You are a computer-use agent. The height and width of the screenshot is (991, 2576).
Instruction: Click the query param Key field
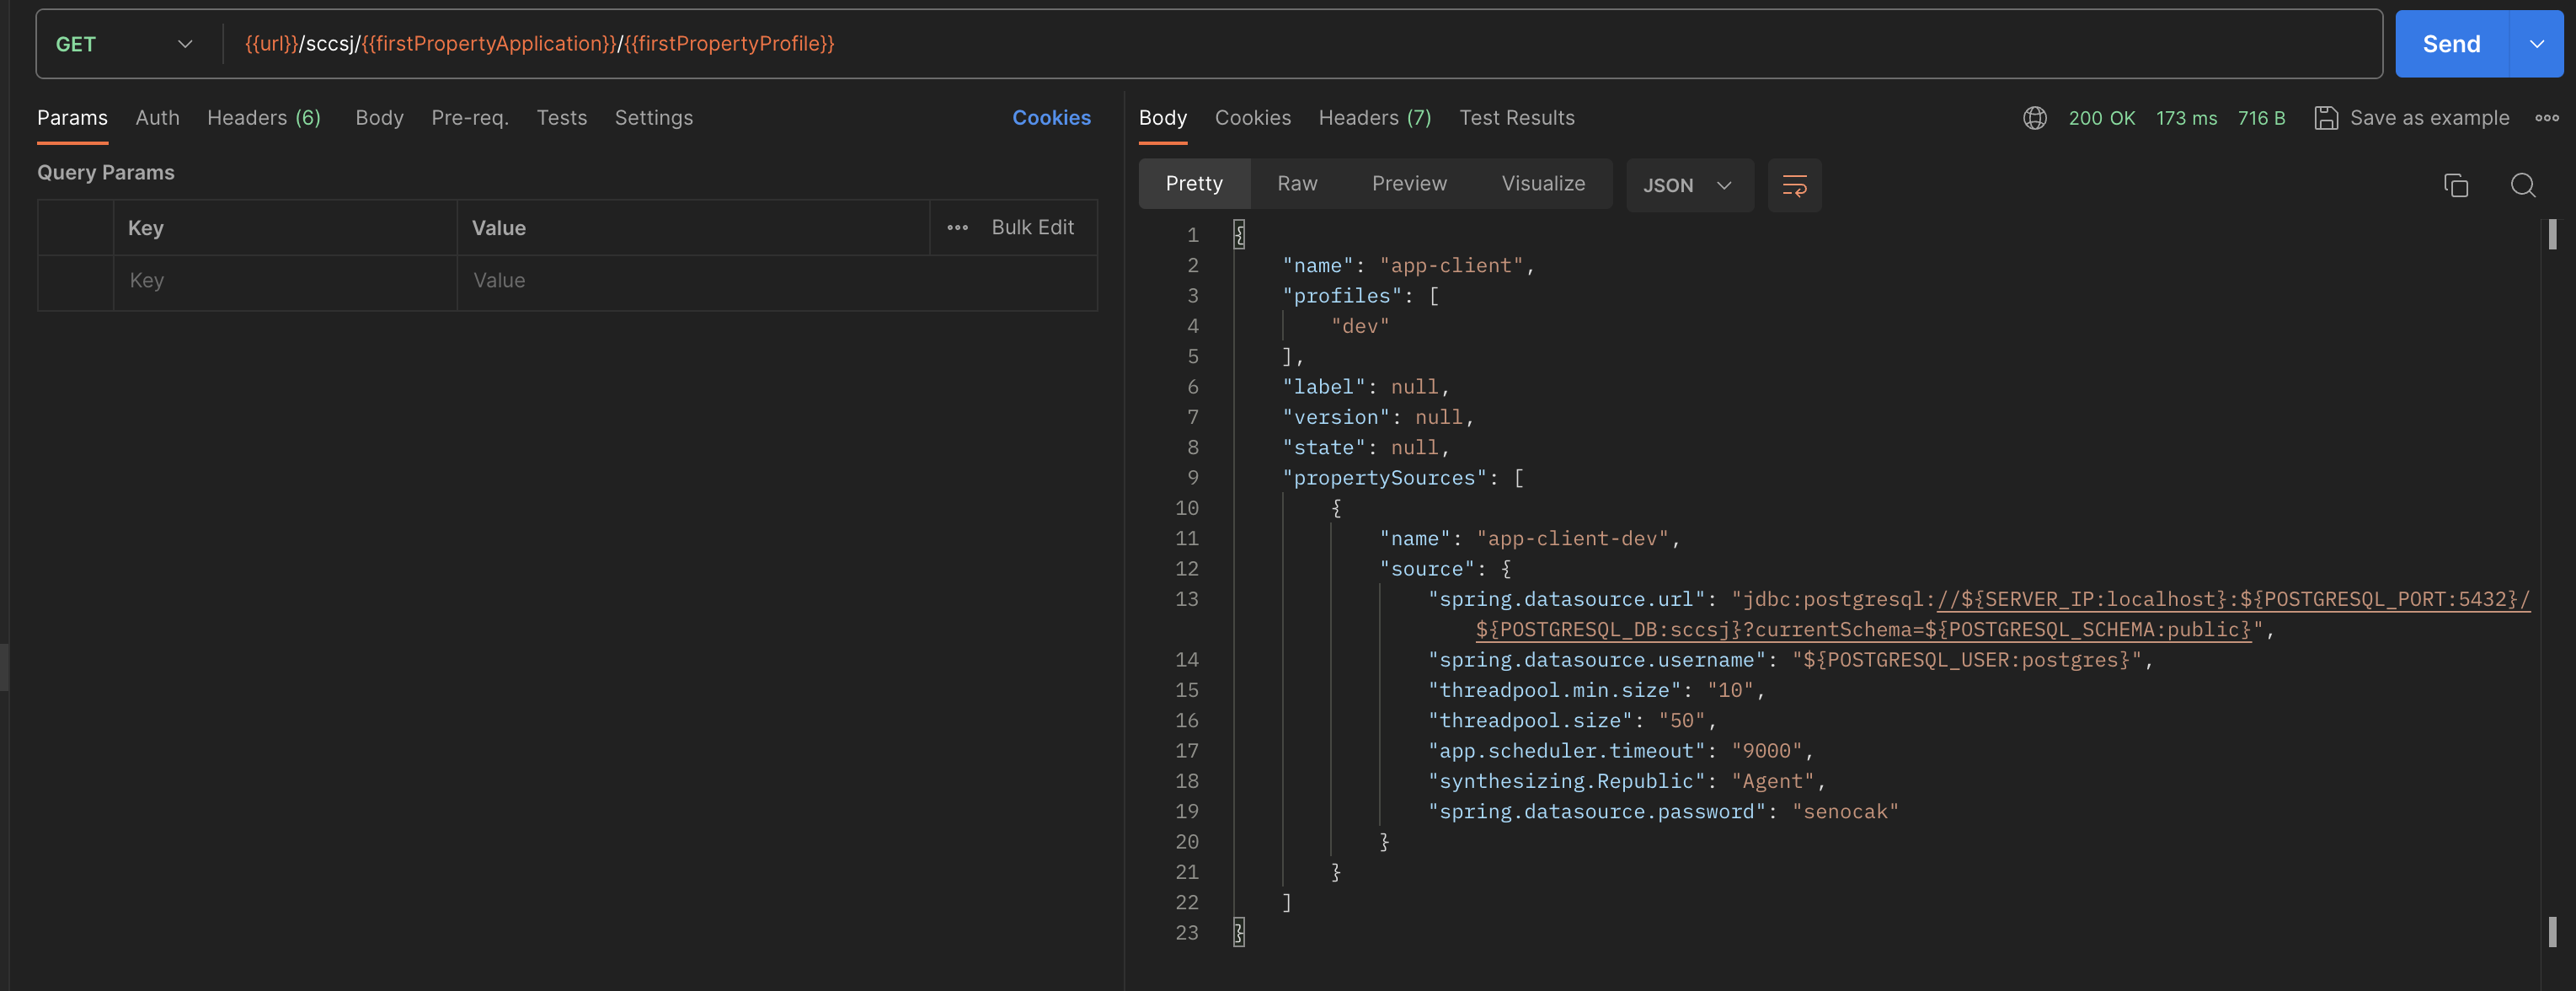285,281
